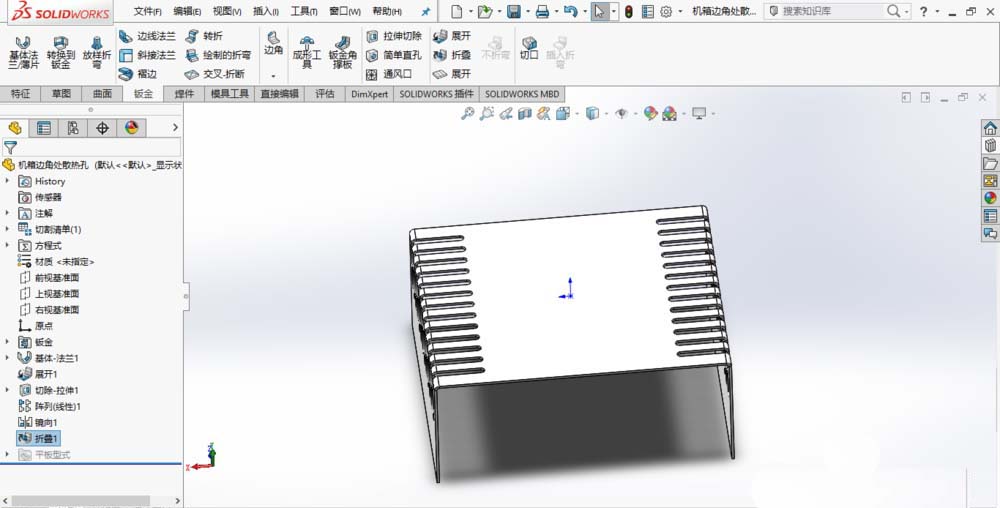Open the edit appearance color sphere icon
1000x508 pixels.
coord(651,114)
